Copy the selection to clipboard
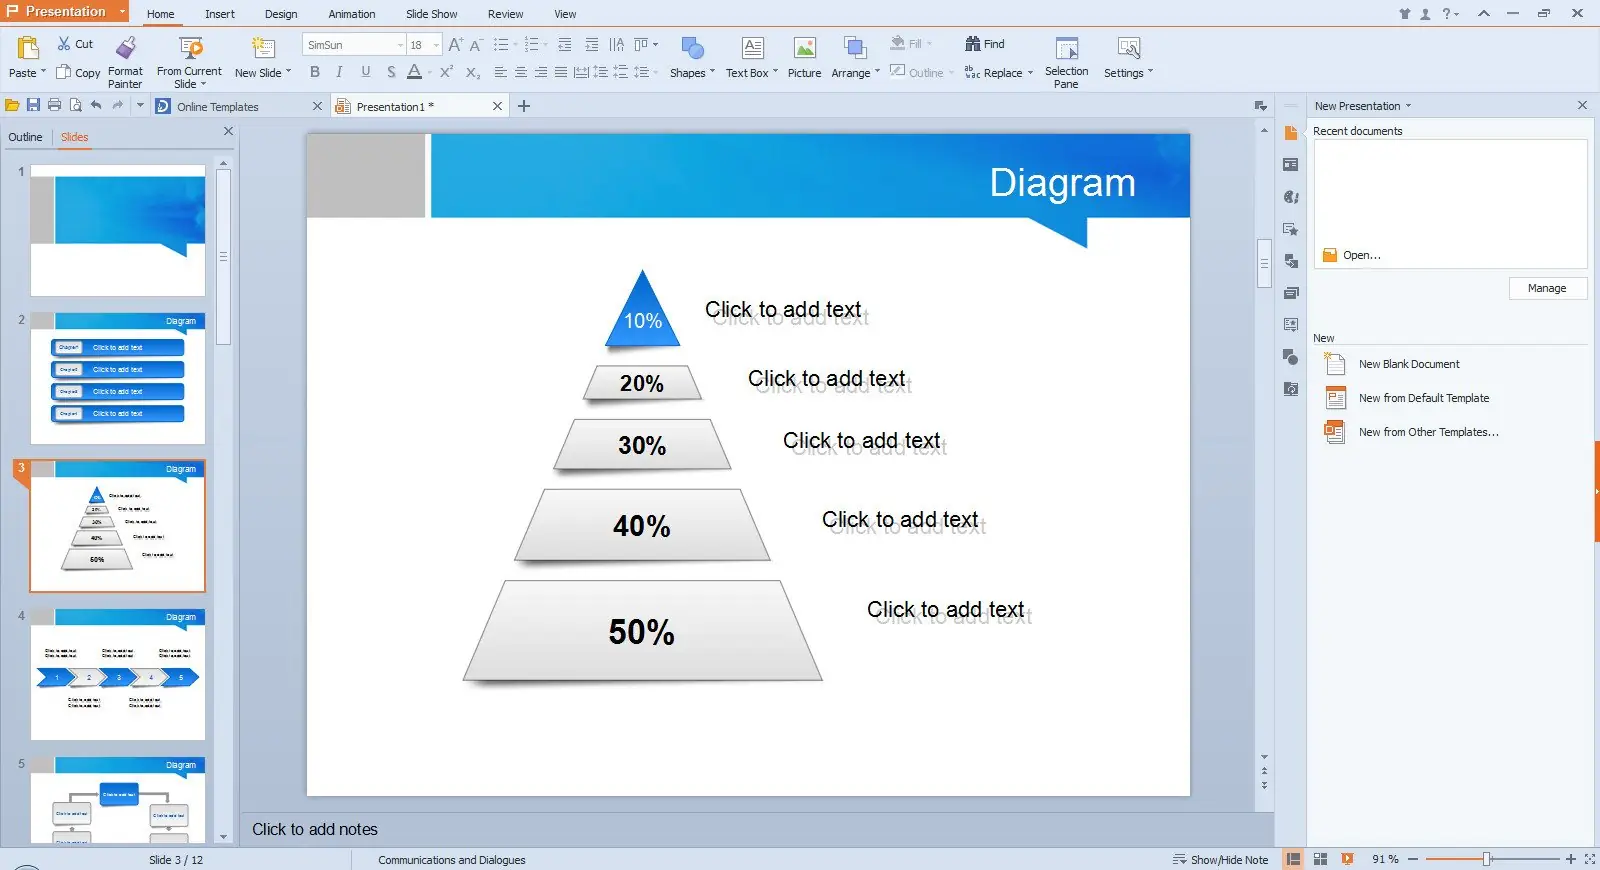The height and width of the screenshot is (870, 1600). 78,72
